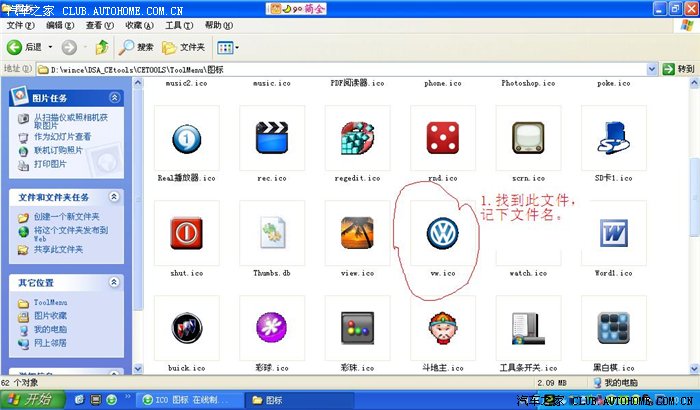Select the shut.ico red power icon
This screenshot has height=410, width=700.
coord(186,234)
